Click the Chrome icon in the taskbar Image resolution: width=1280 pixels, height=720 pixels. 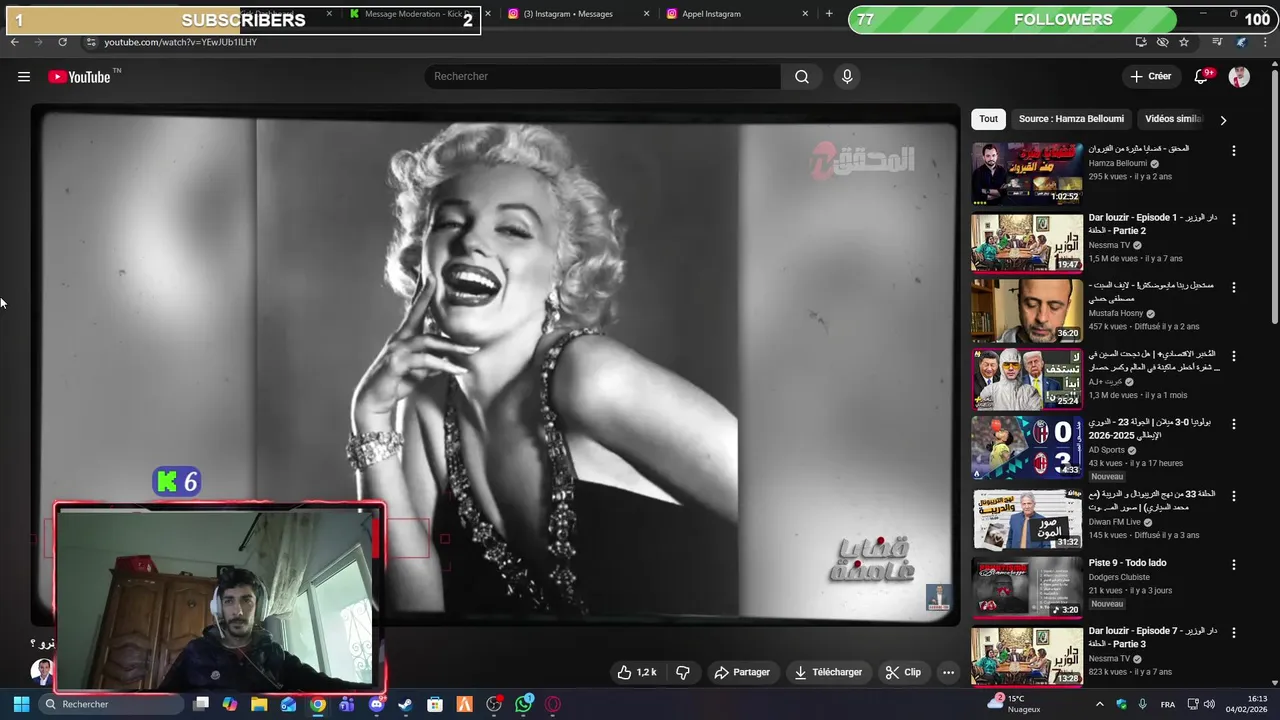(318, 704)
